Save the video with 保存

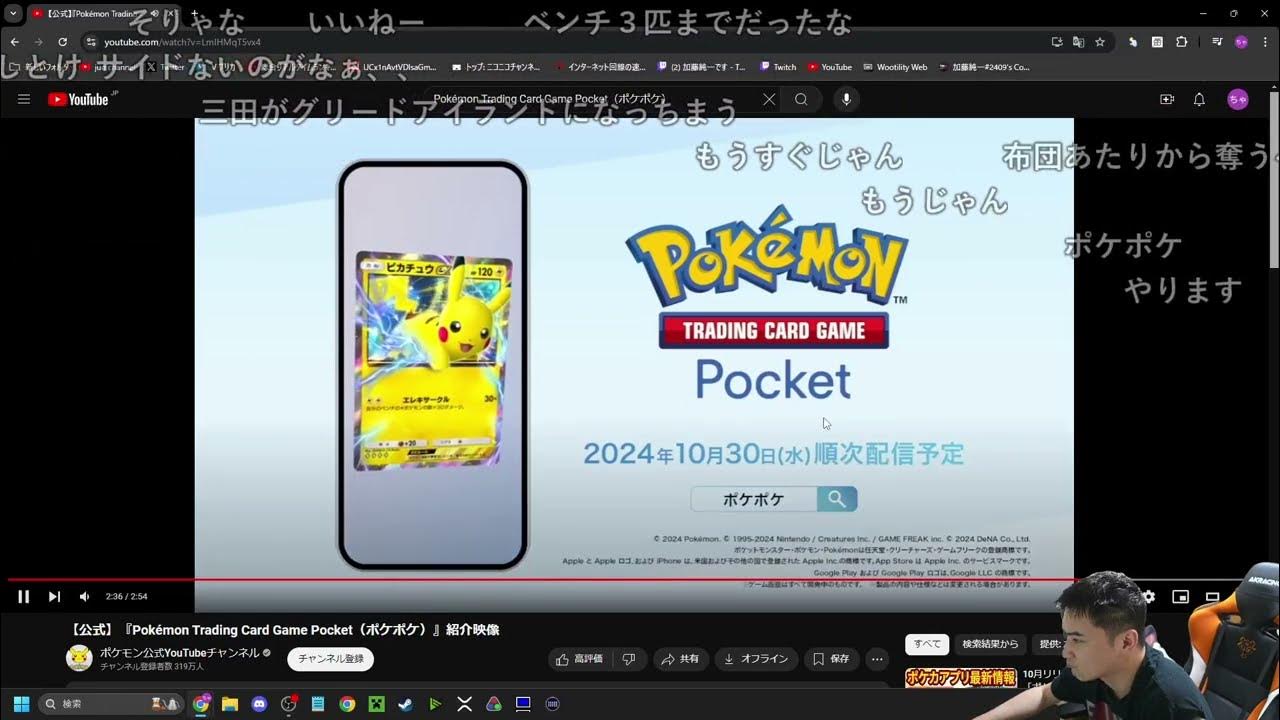831,659
